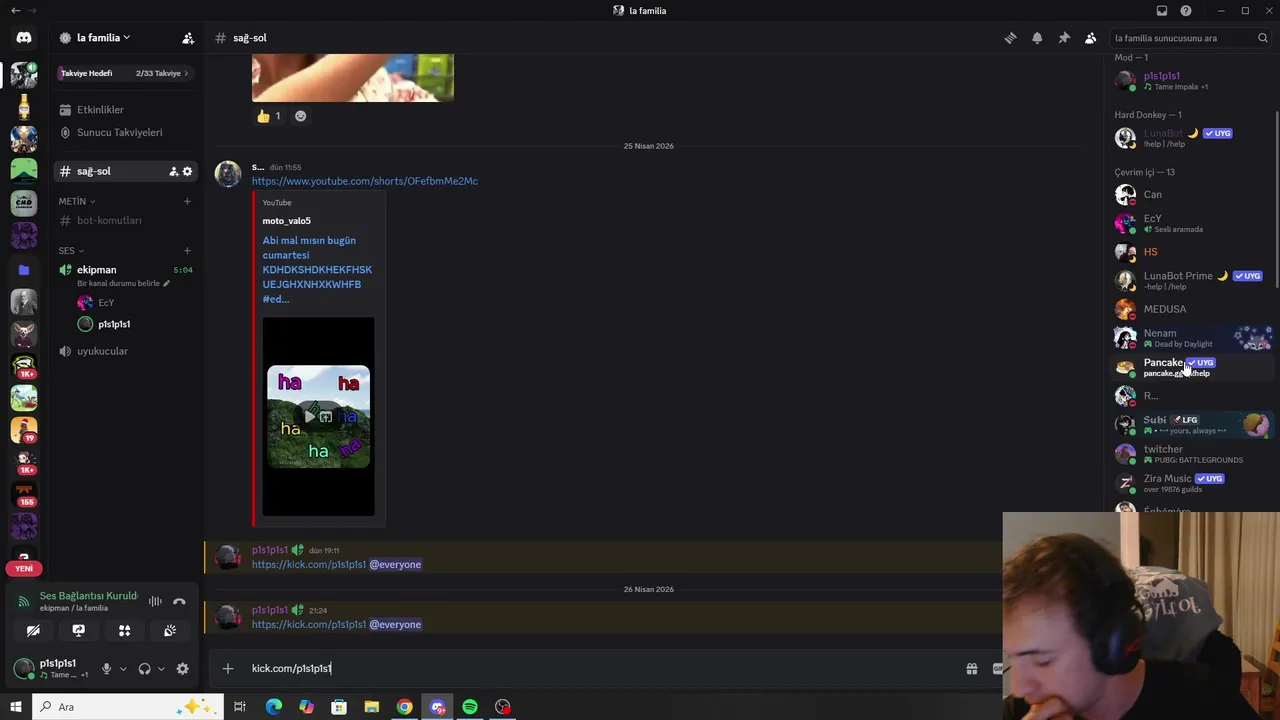Open Sunucu Takviyeleri item
Image resolution: width=1280 pixels, height=720 pixels.
pos(125,132)
